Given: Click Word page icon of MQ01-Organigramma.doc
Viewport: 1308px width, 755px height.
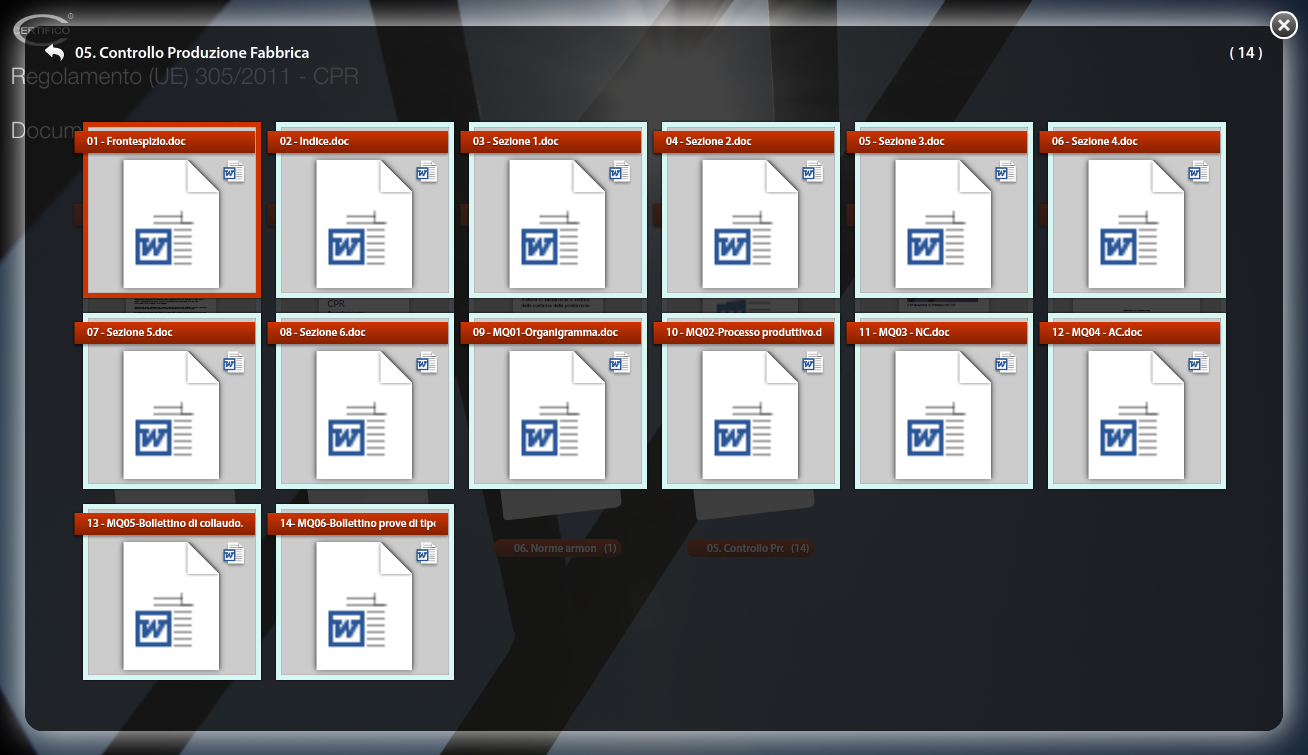Looking at the screenshot, I should tap(557, 415).
